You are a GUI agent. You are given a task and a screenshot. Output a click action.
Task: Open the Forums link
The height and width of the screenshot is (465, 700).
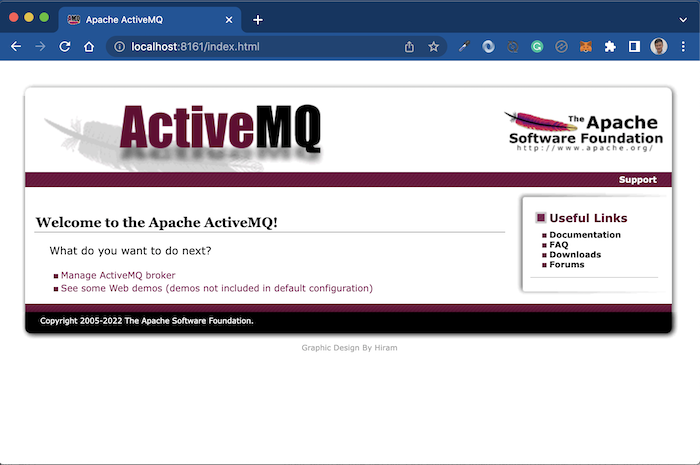pyautogui.click(x=567, y=264)
